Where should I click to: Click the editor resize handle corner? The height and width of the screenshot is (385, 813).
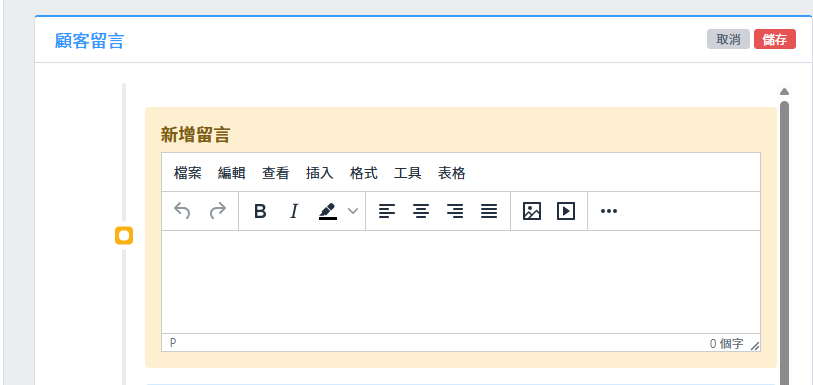pyautogui.click(x=755, y=346)
